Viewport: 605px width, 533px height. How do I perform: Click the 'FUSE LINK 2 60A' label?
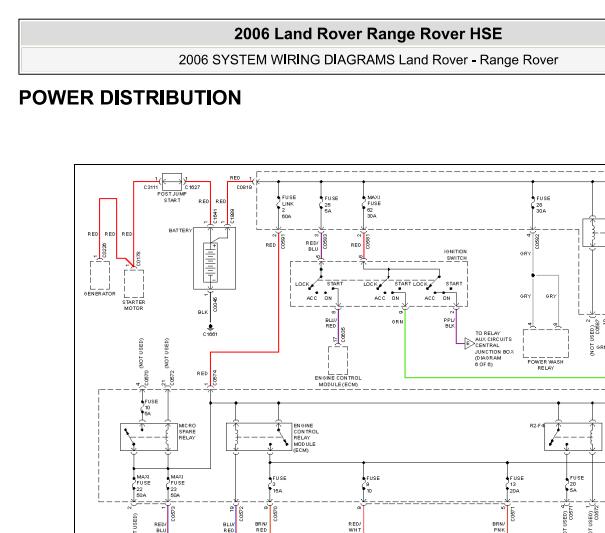[x=289, y=207]
